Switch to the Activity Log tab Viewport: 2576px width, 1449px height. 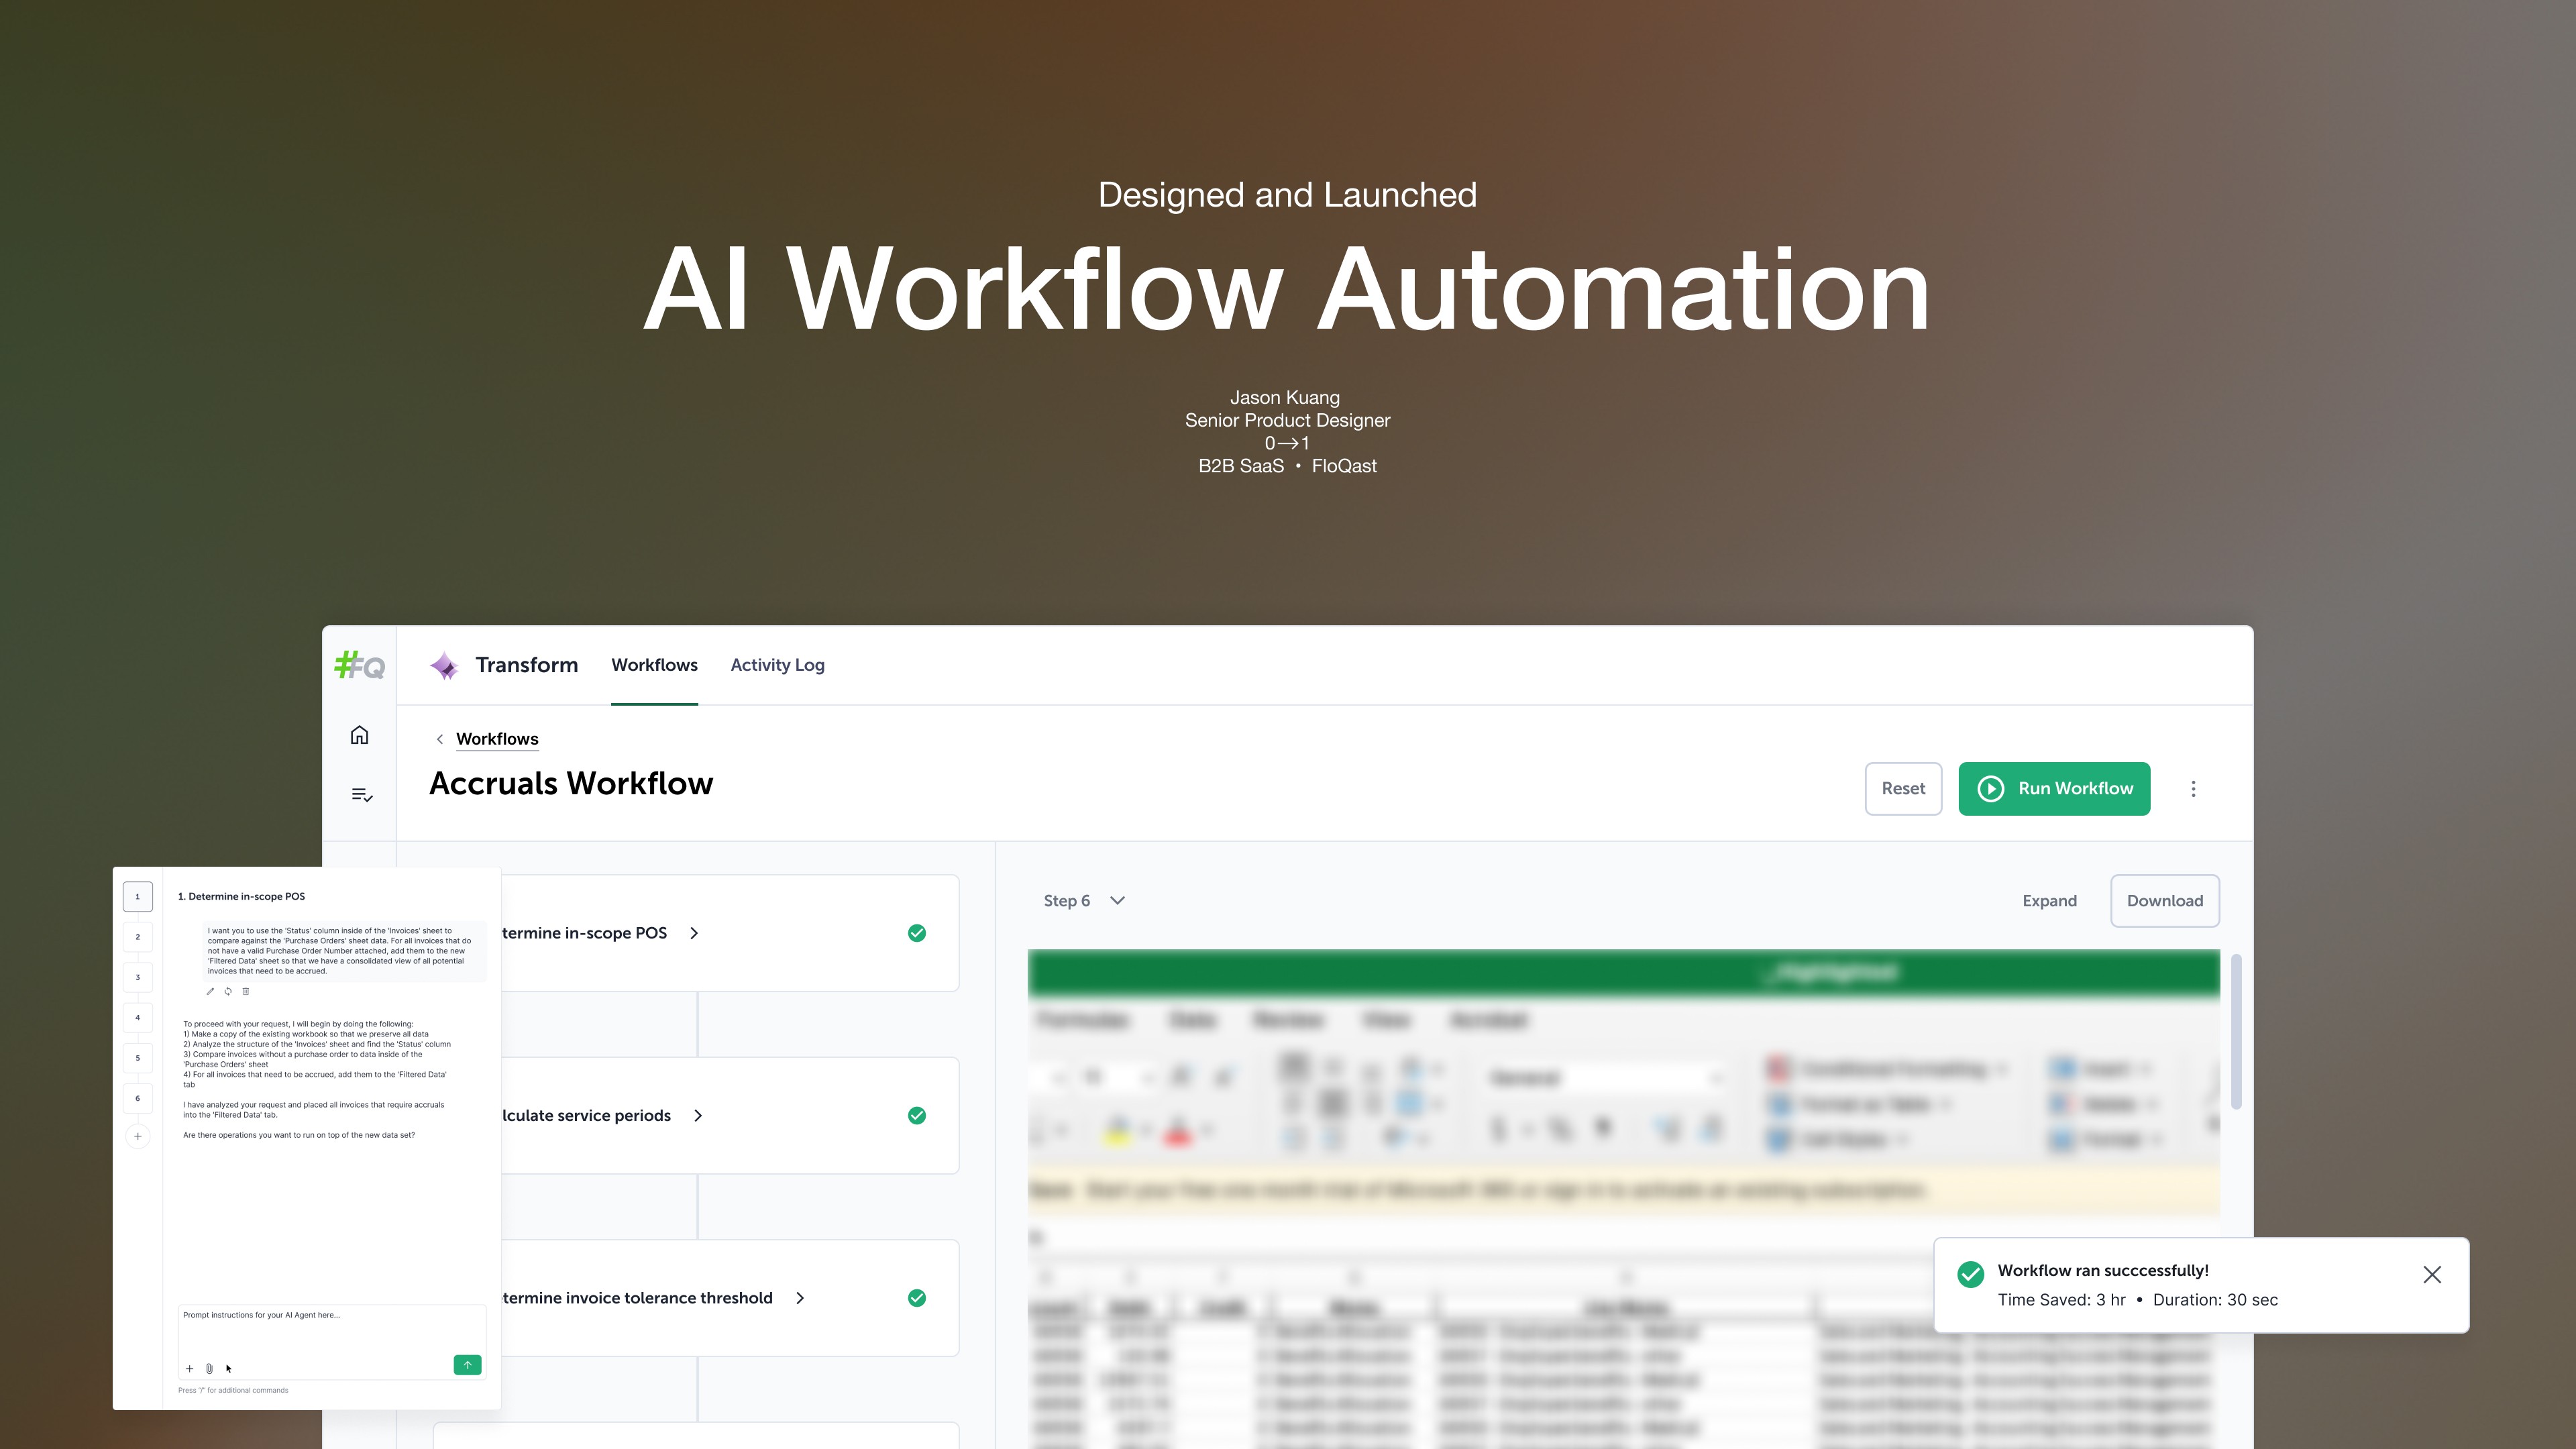coord(777,665)
